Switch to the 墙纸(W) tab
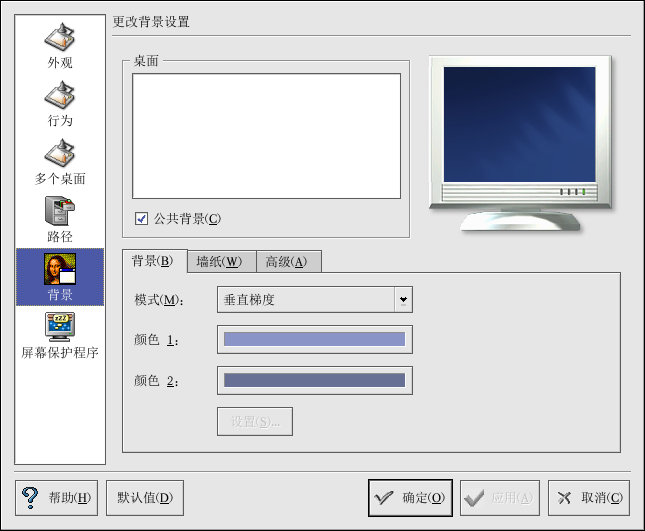This screenshot has width=645, height=531. point(221,262)
